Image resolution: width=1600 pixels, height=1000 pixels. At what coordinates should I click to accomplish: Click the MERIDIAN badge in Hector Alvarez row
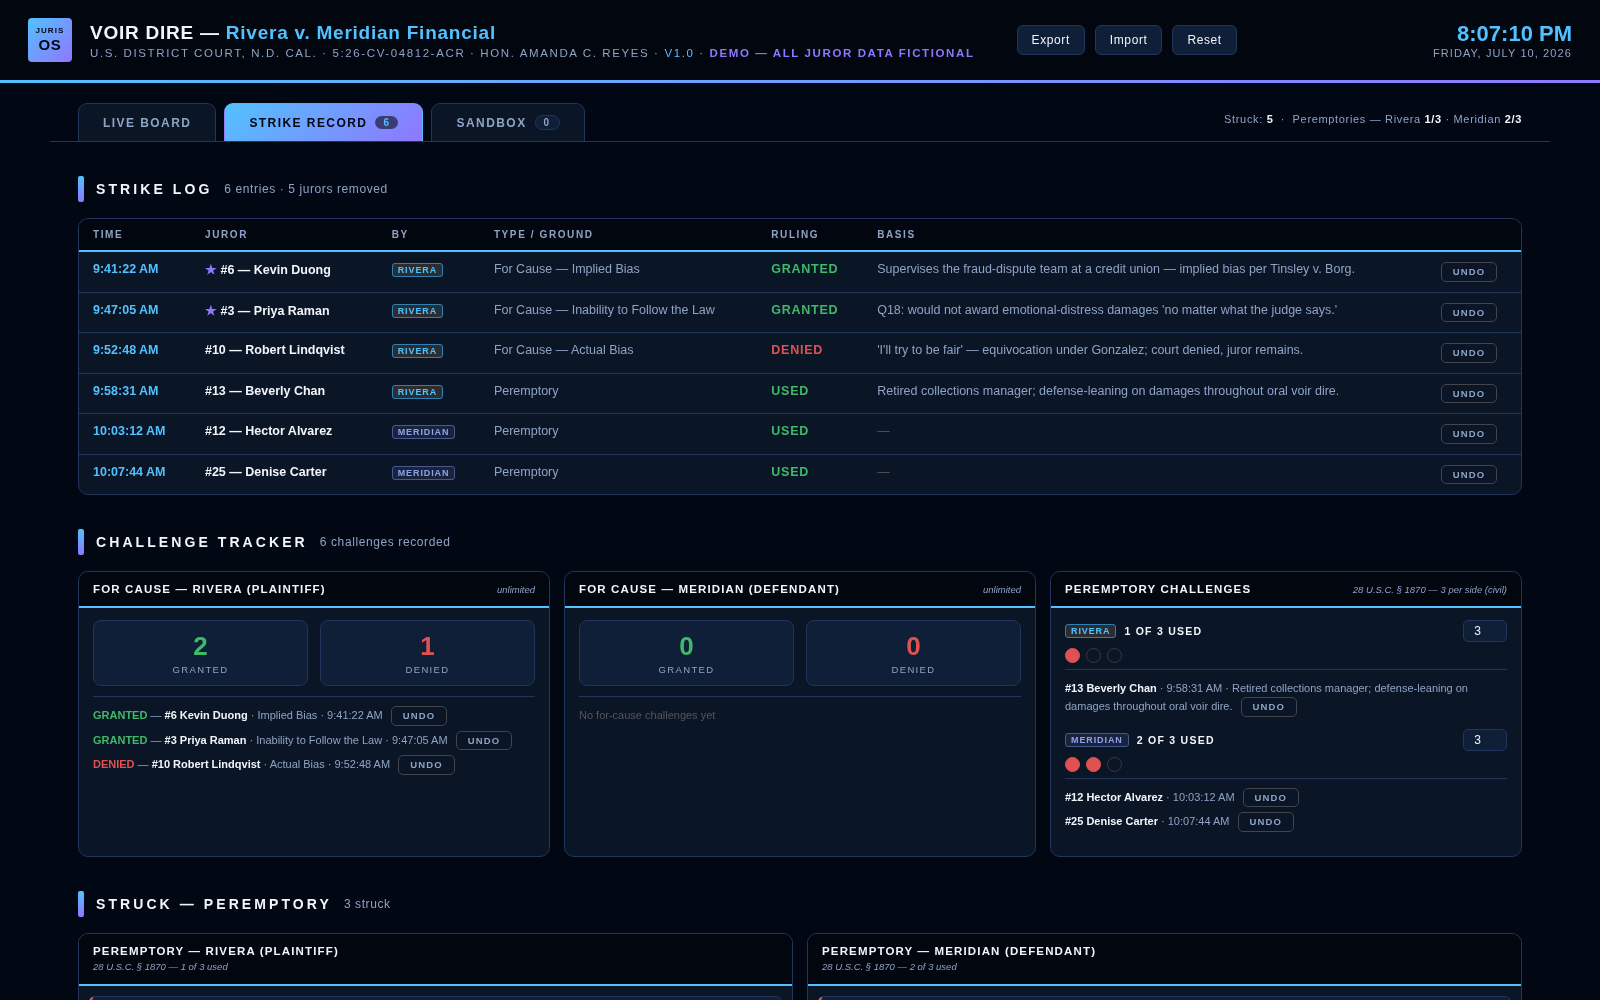(x=423, y=432)
